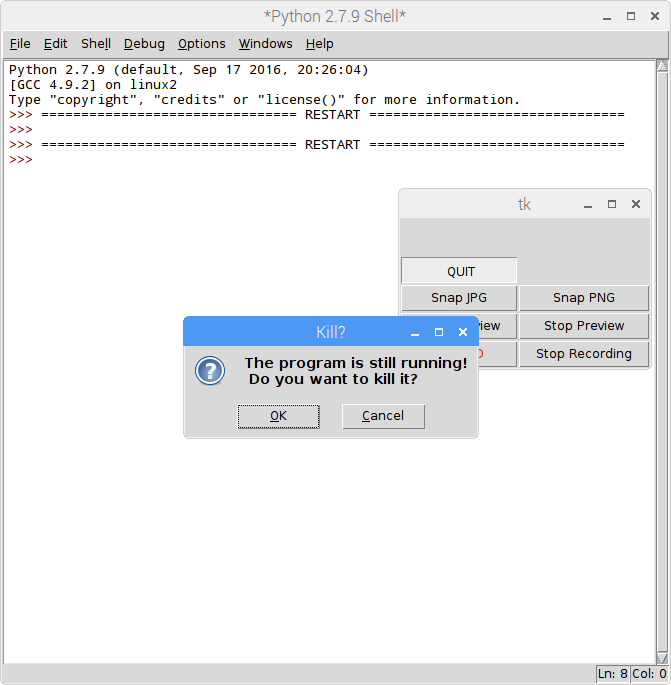Click the 'Col: 0' status bar entry
The width and height of the screenshot is (671, 685).
[649, 674]
